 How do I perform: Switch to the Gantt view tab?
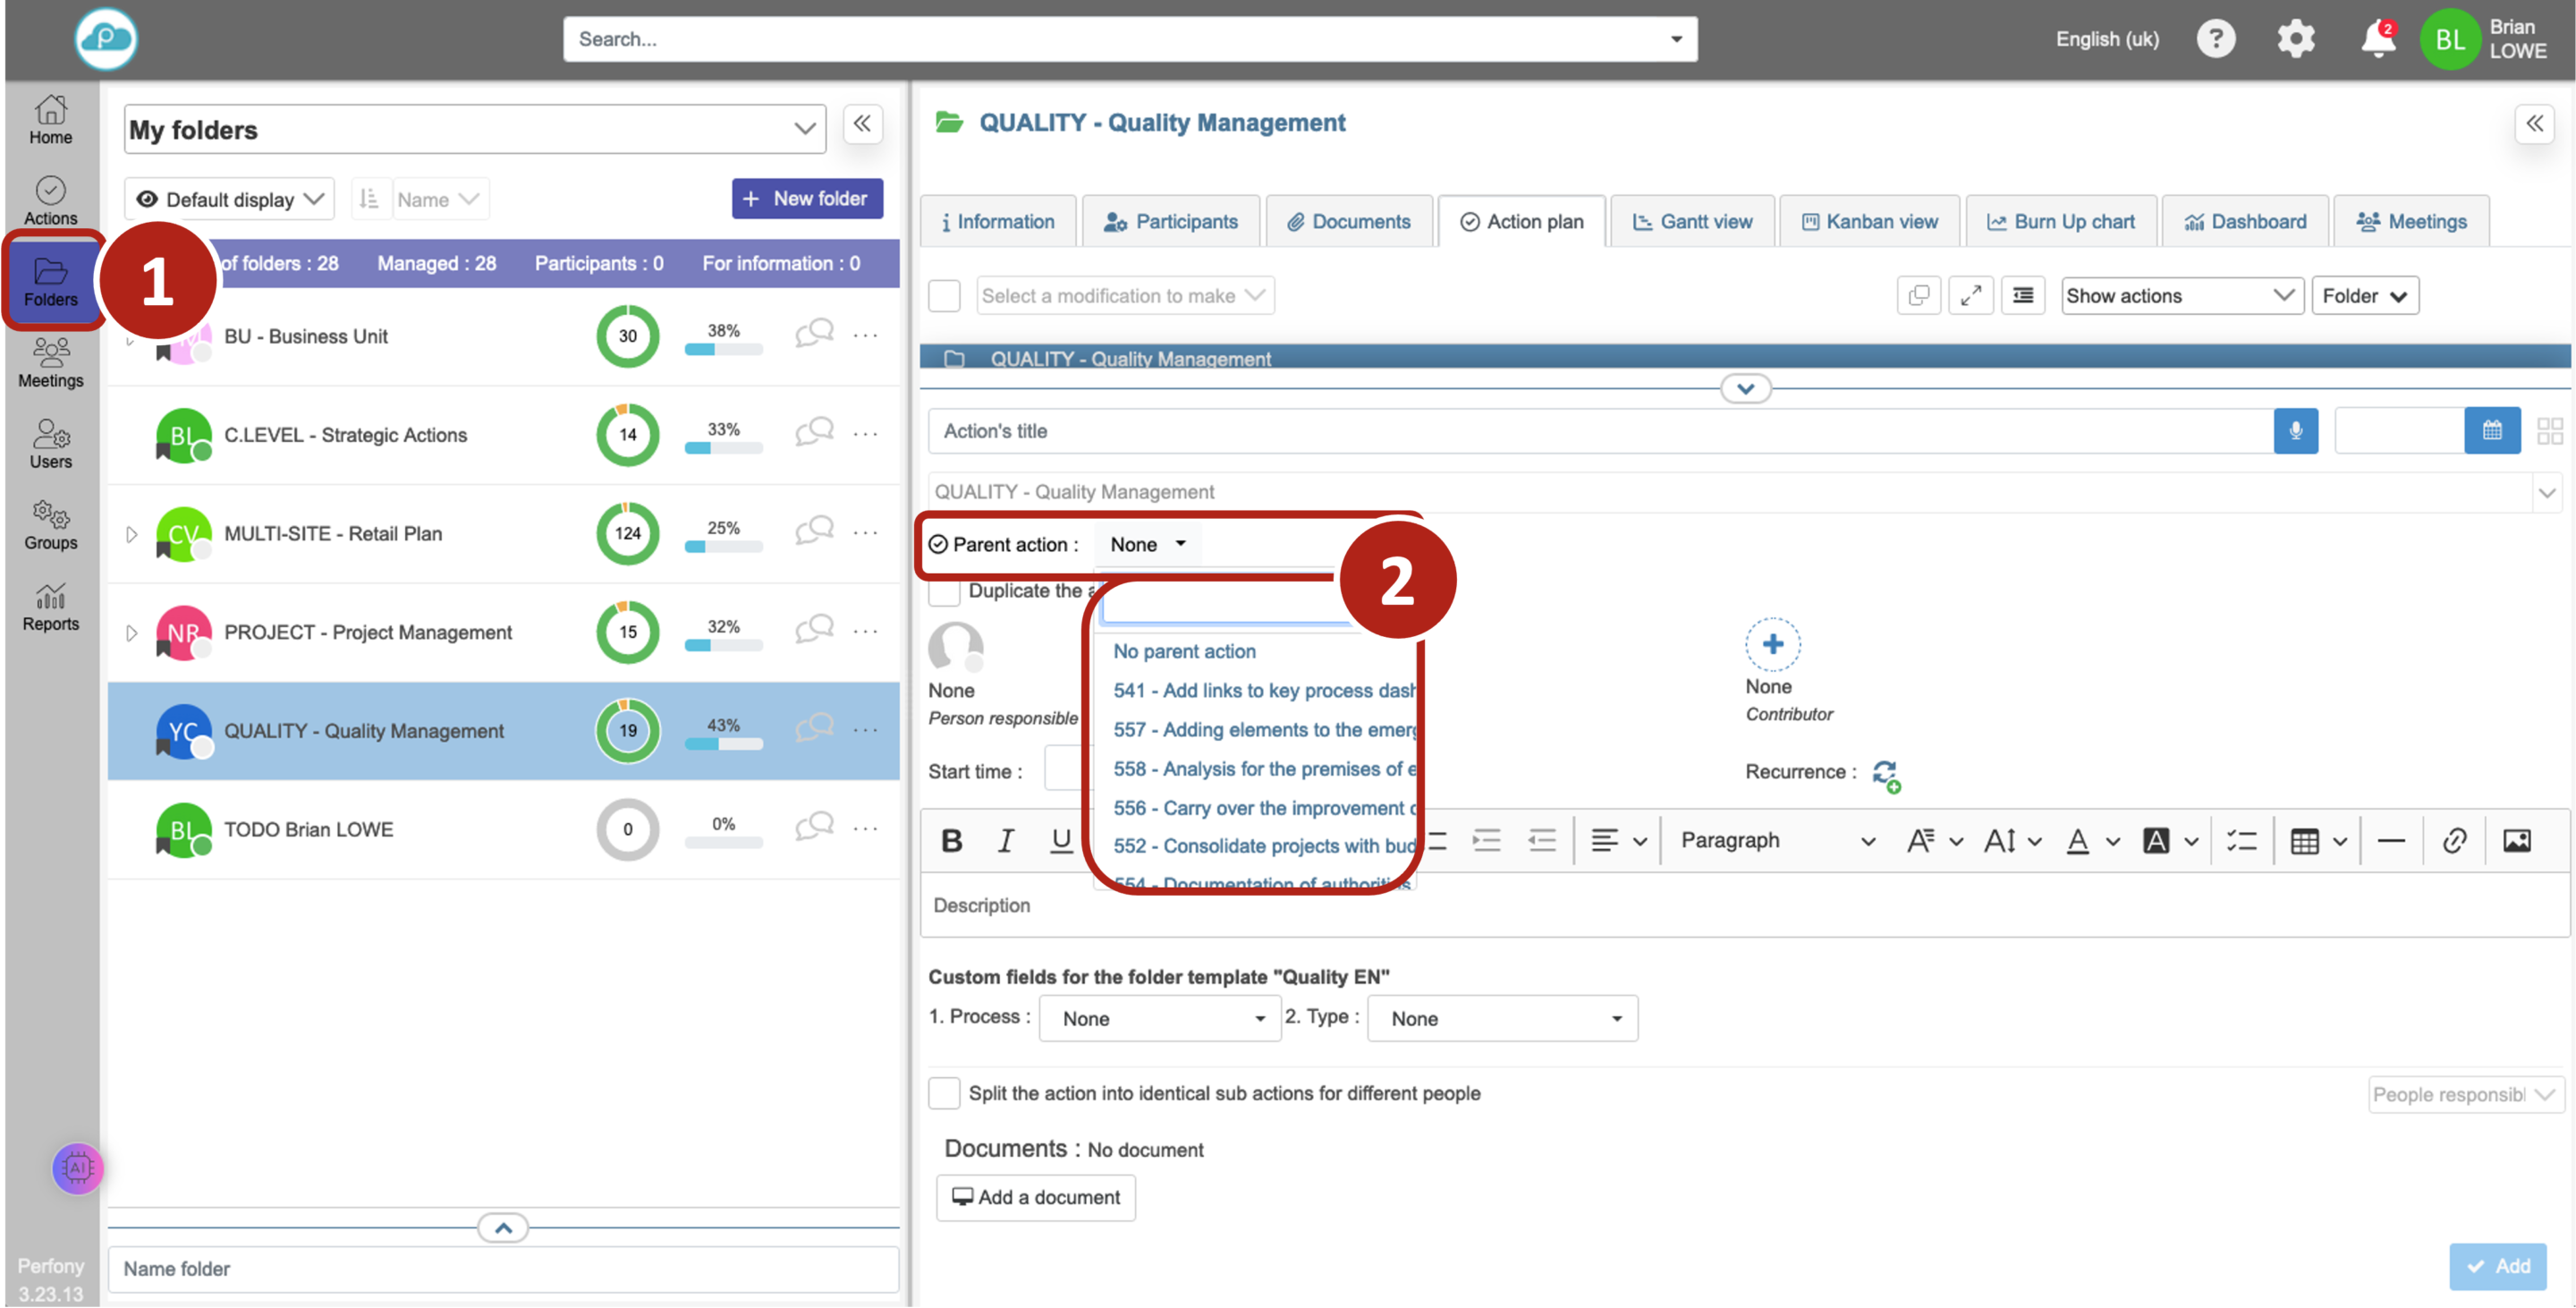click(1692, 222)
